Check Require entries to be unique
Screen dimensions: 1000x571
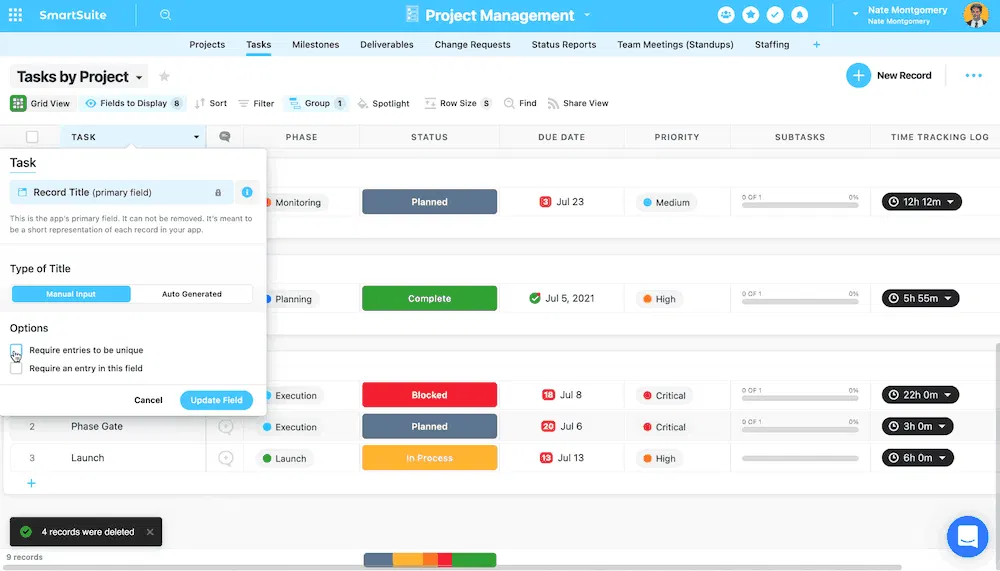pos(16,350)
